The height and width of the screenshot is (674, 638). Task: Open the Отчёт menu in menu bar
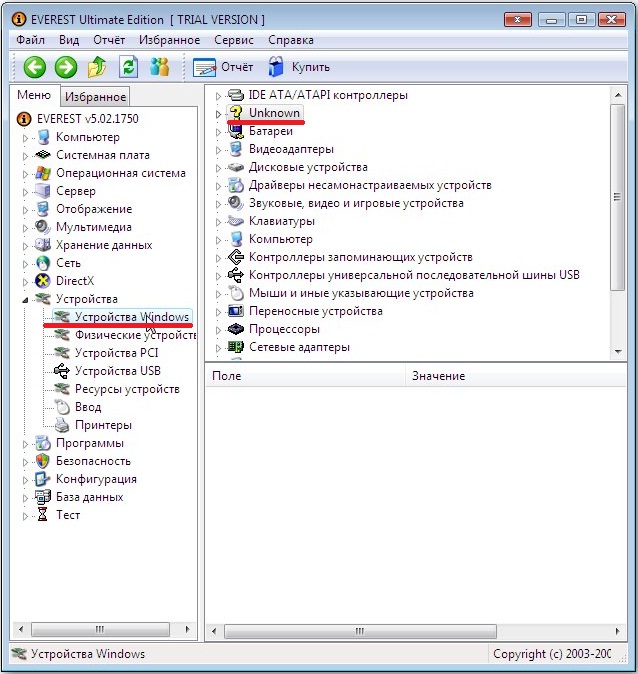(x=109, y=40)
